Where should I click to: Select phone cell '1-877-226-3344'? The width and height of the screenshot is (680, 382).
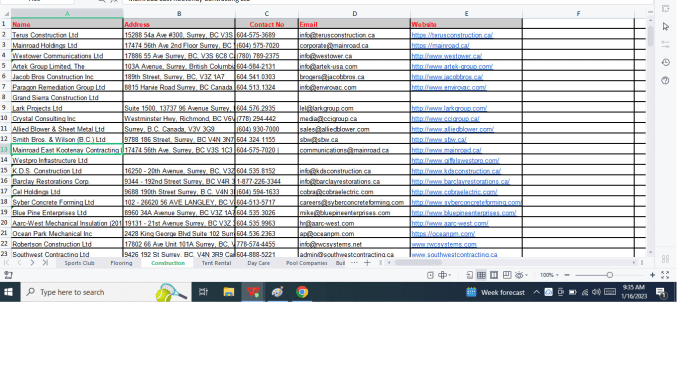click(x=267, y=181)
